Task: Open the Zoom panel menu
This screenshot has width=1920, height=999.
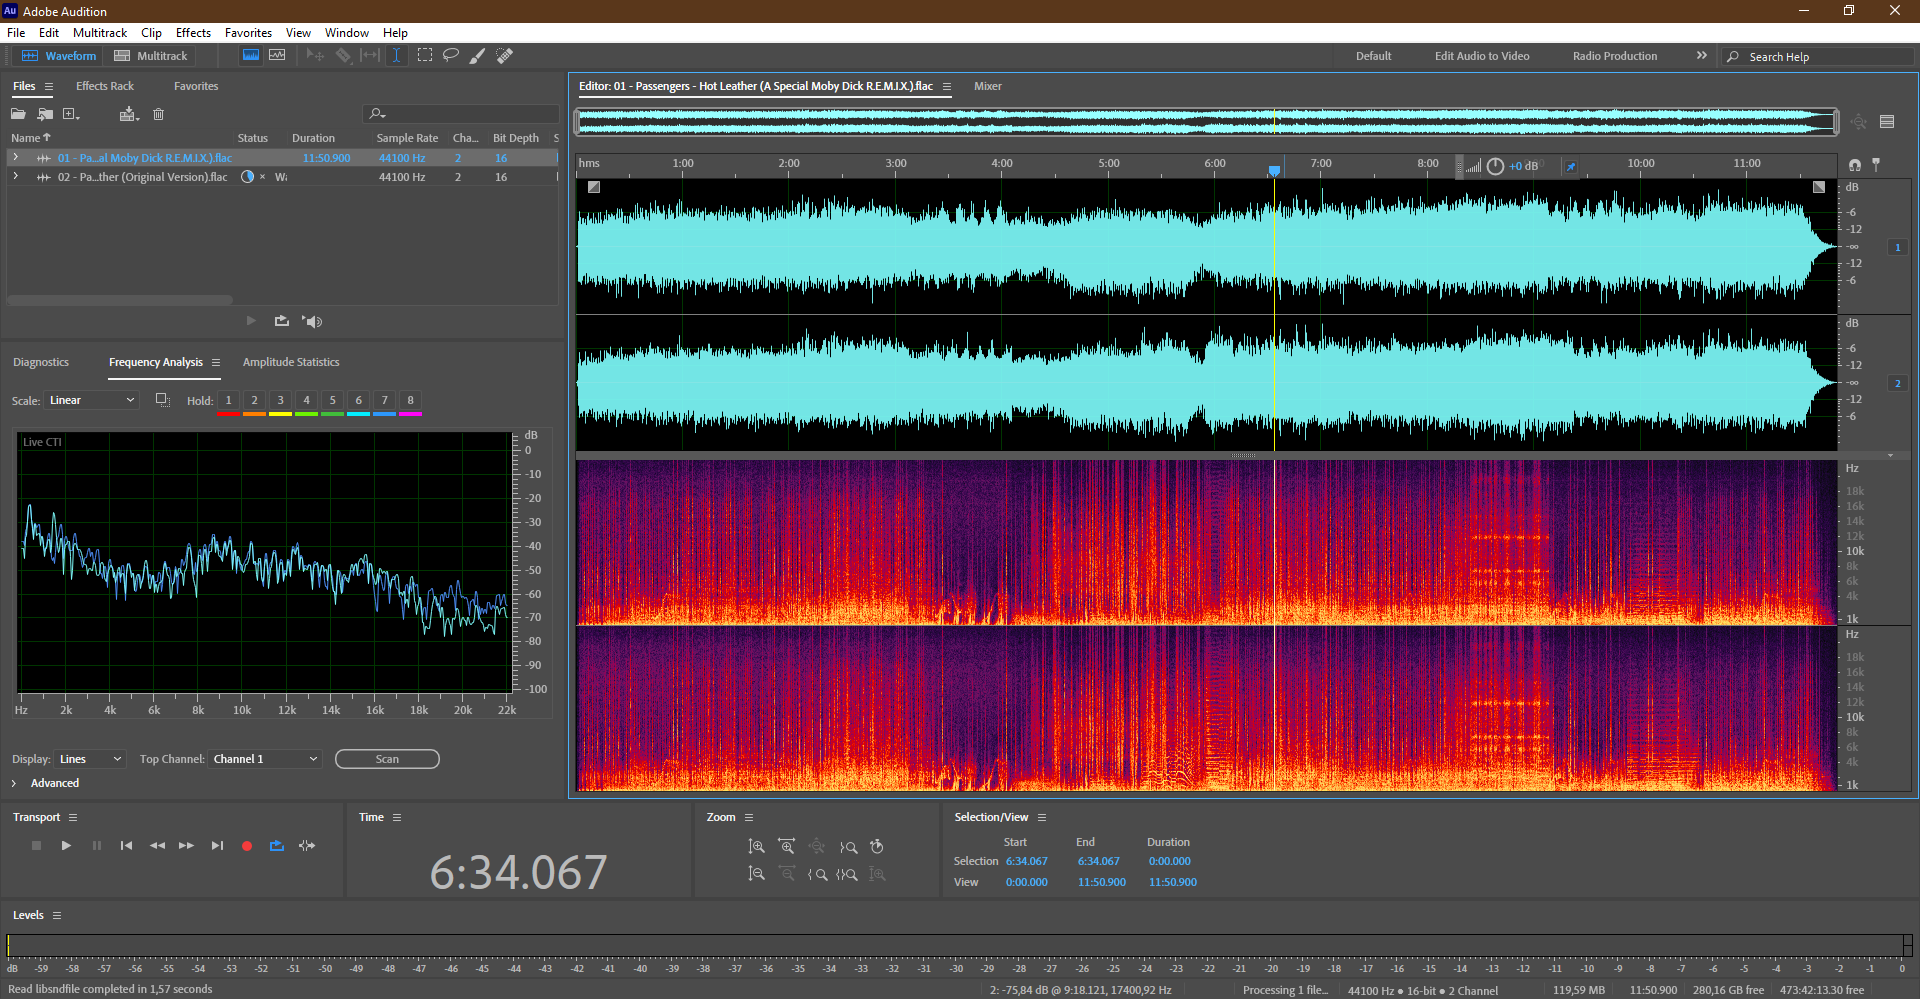Action: [x=749, y=817]
